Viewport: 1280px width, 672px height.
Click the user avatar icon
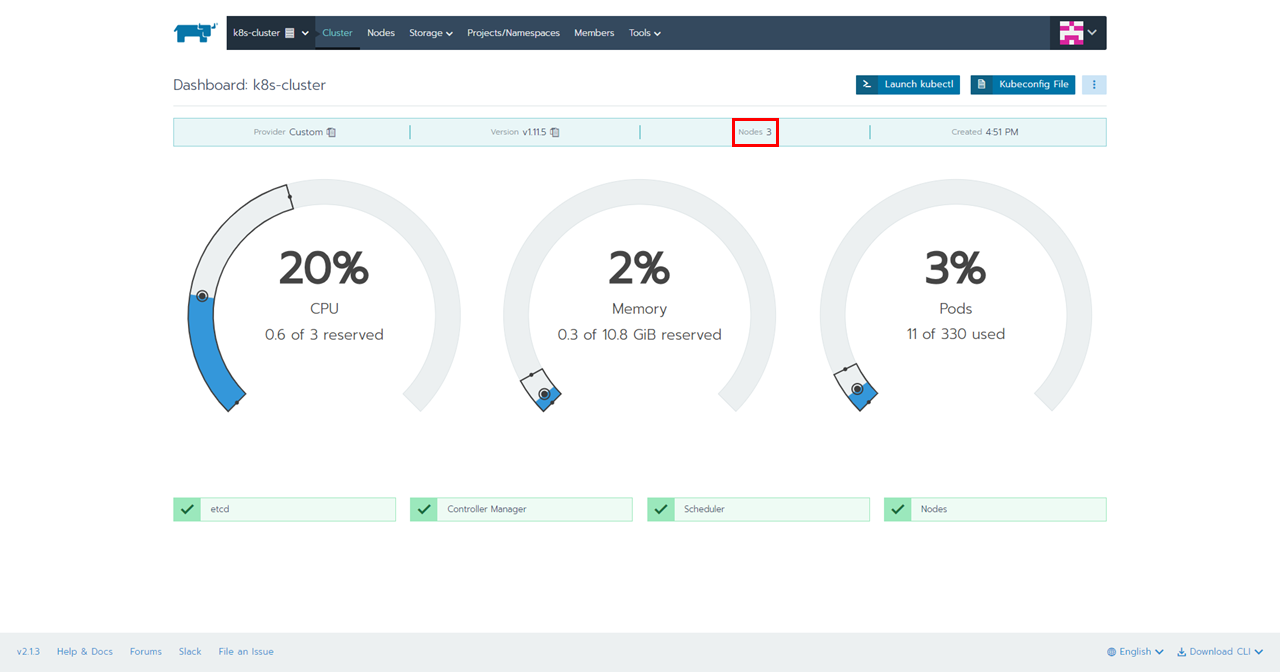click(x=1071, y=33)
